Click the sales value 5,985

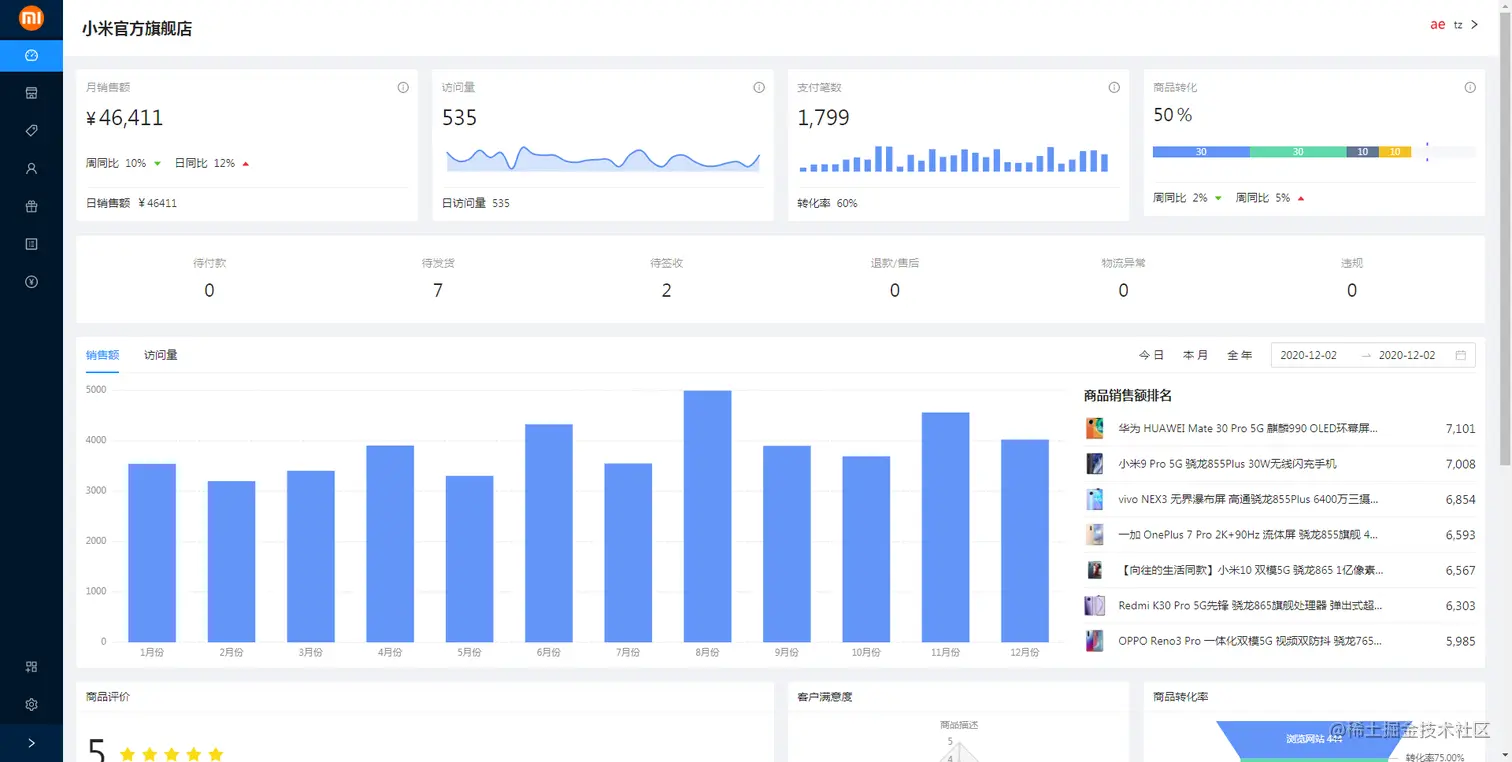(1460, 641)
